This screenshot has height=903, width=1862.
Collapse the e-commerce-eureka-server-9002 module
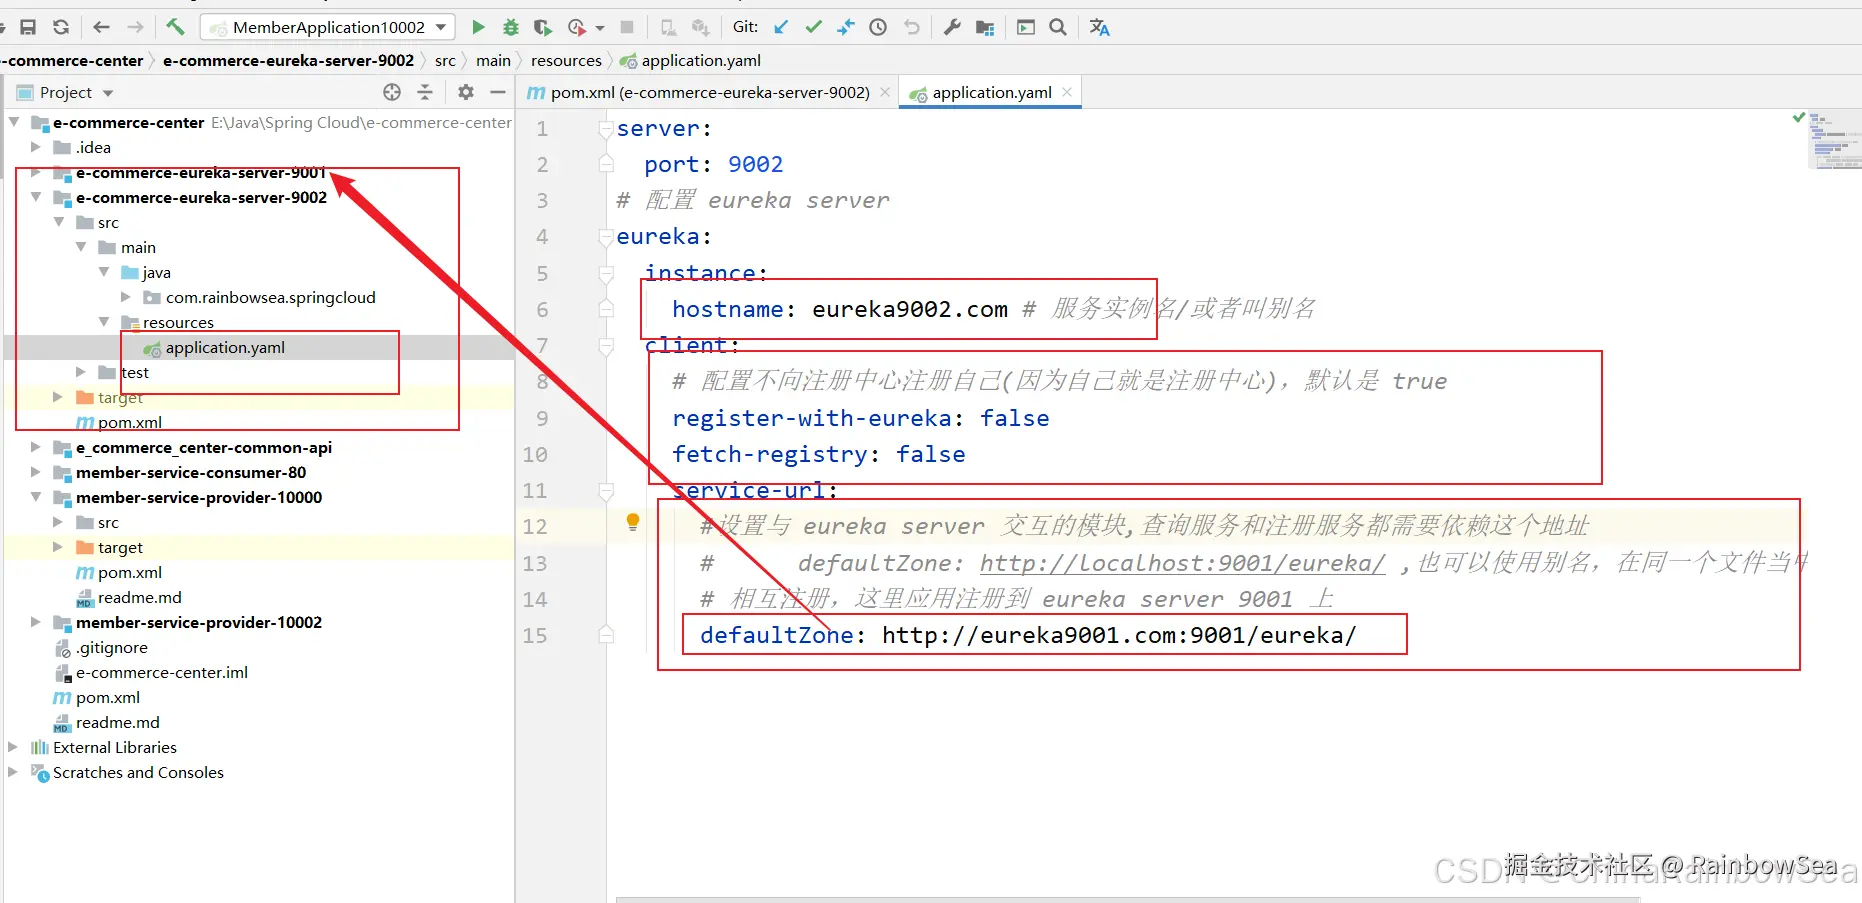tap(36, 197)
